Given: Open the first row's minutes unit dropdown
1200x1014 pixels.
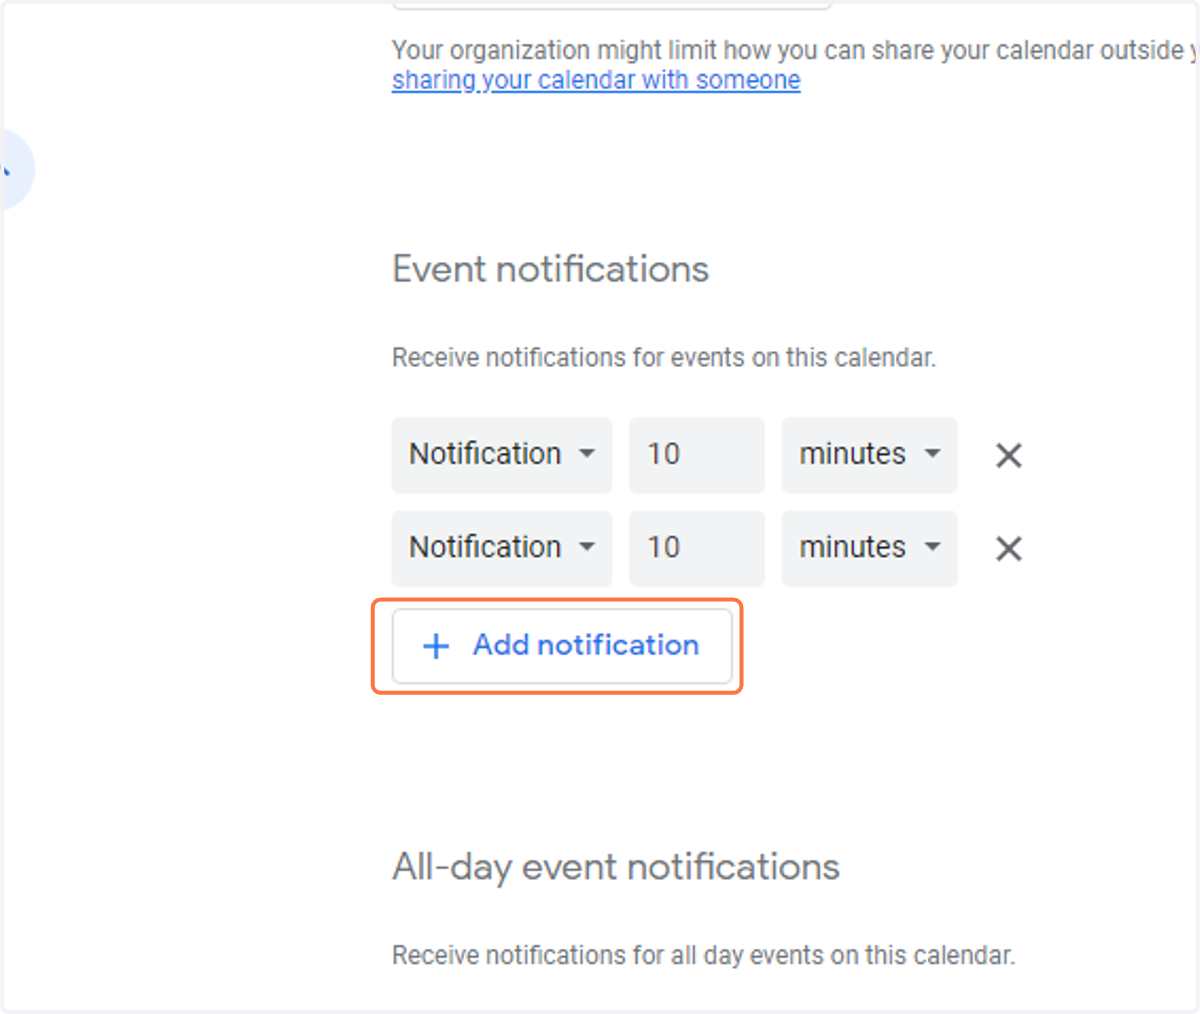Looking at the screenshot, I should pos(870,455).
